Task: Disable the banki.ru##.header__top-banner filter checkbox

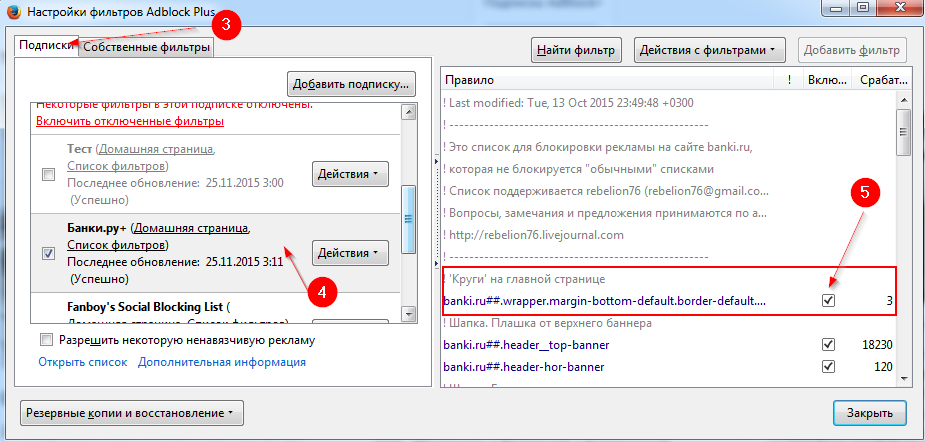Action: pyautogui.click(x=829, y=345)
